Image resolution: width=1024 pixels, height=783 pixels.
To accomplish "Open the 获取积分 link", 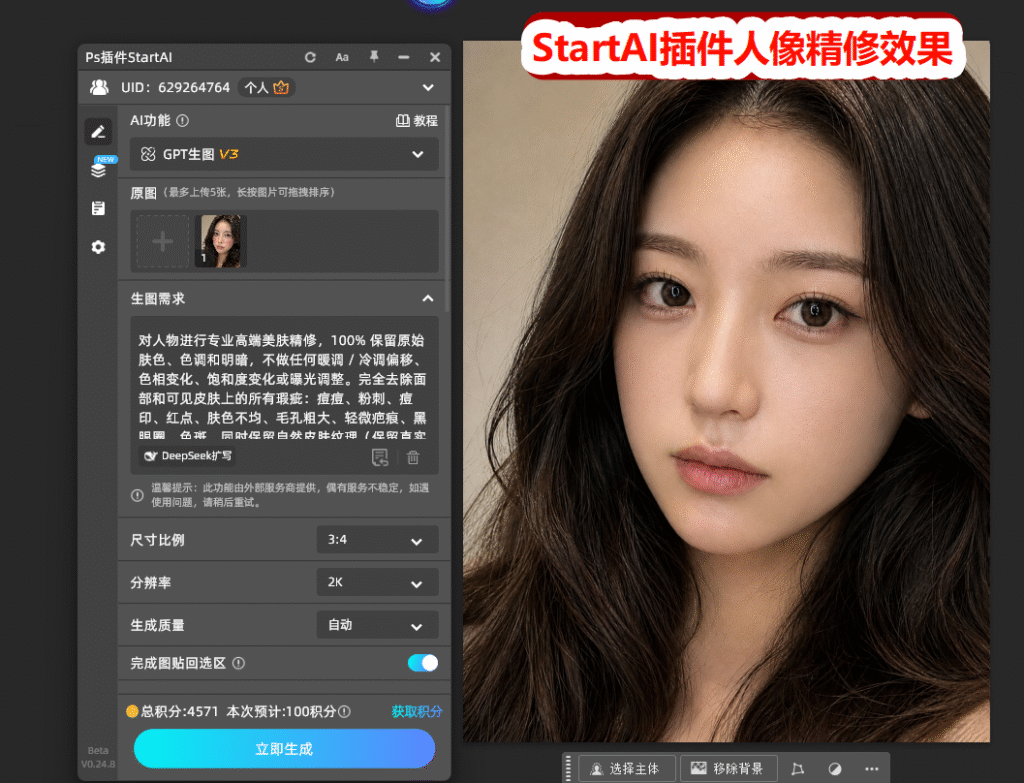I will tap(417, 711).
